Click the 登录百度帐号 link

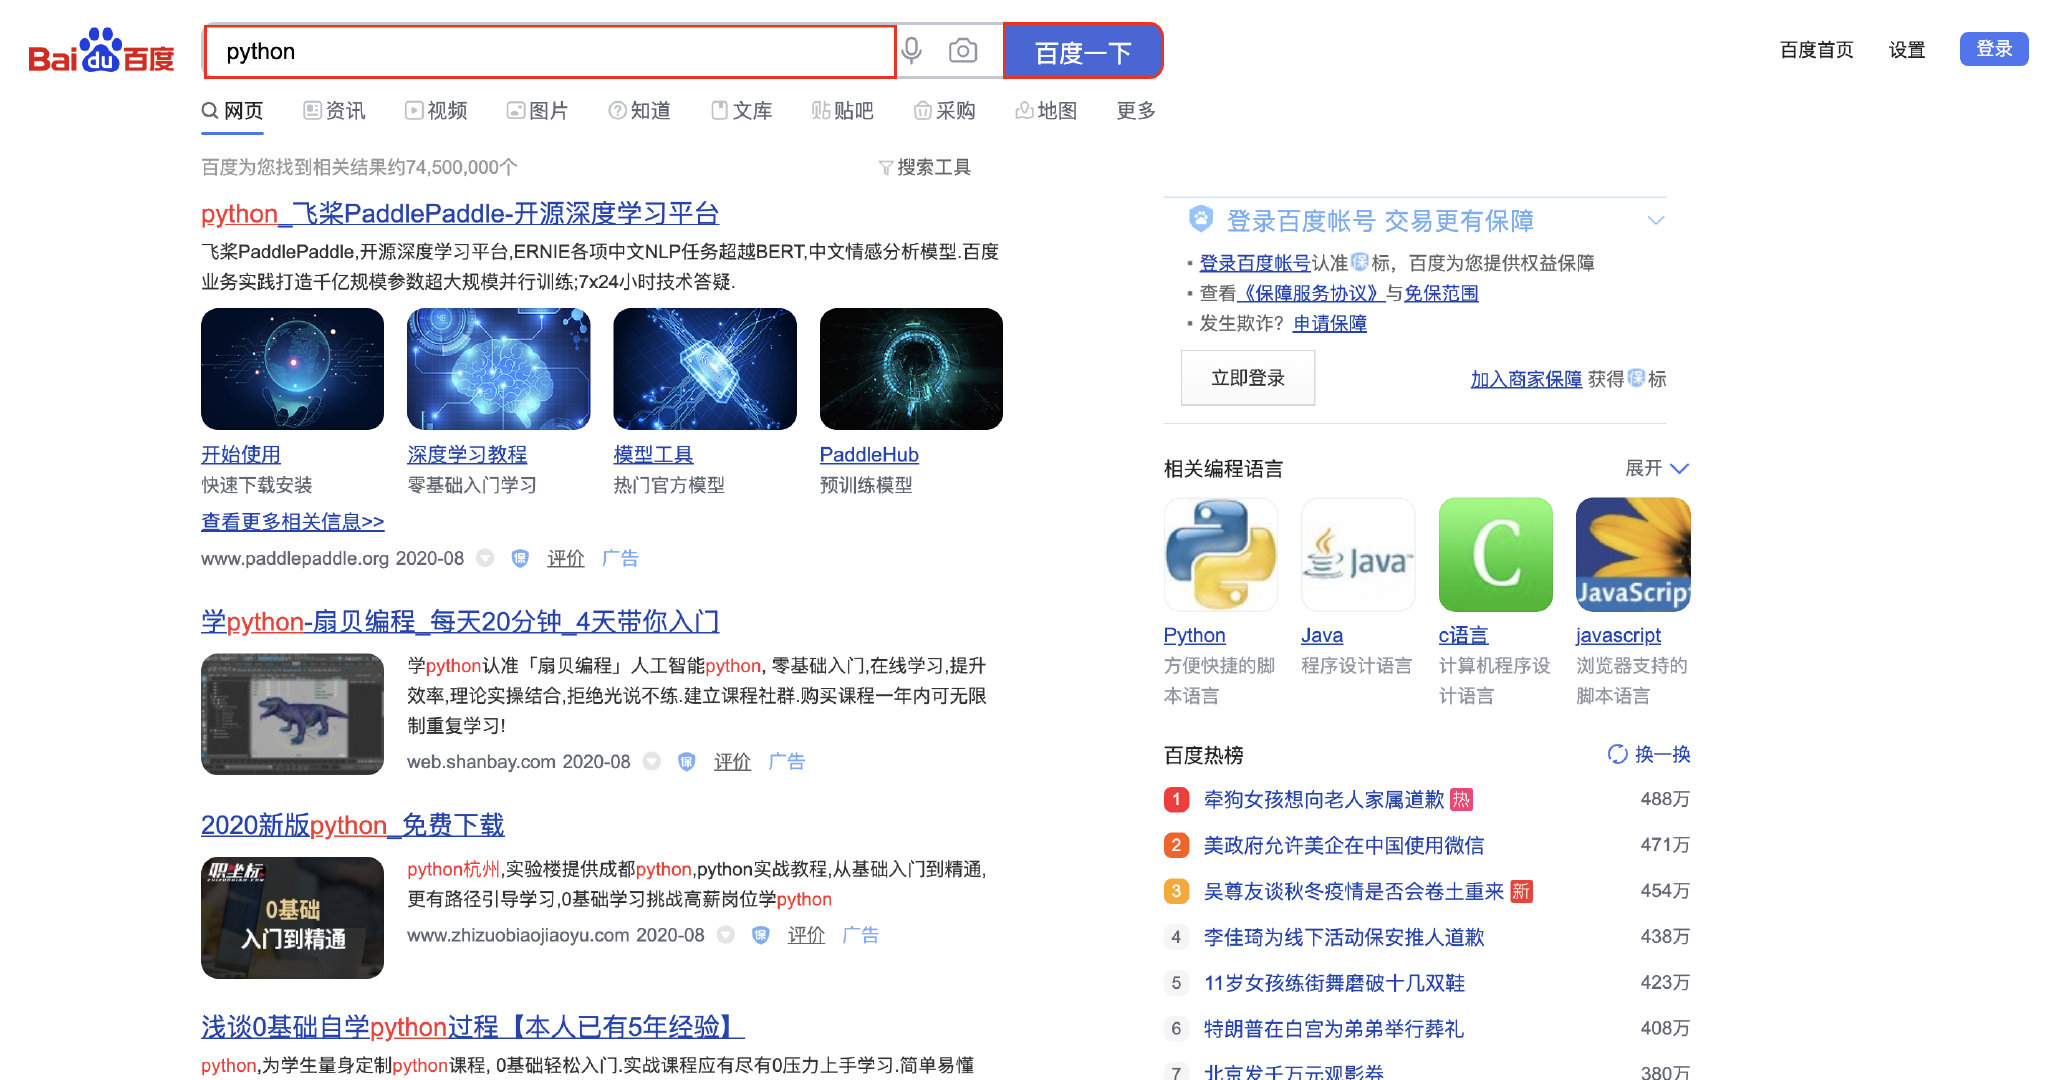[x=1255, y=263]
